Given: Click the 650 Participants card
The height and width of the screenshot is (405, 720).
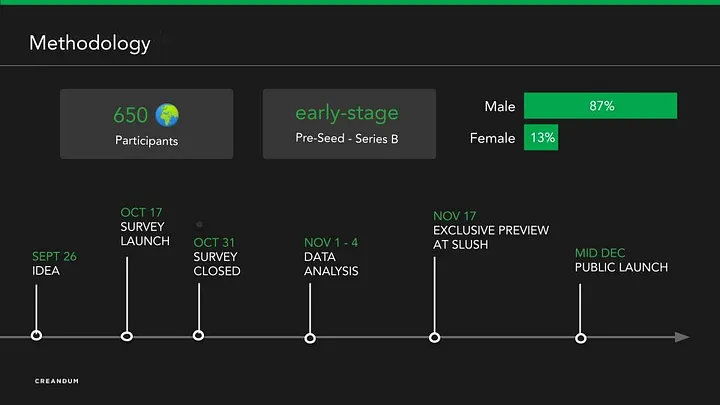Looking at the screenshot, I should (x=146, y=124).
